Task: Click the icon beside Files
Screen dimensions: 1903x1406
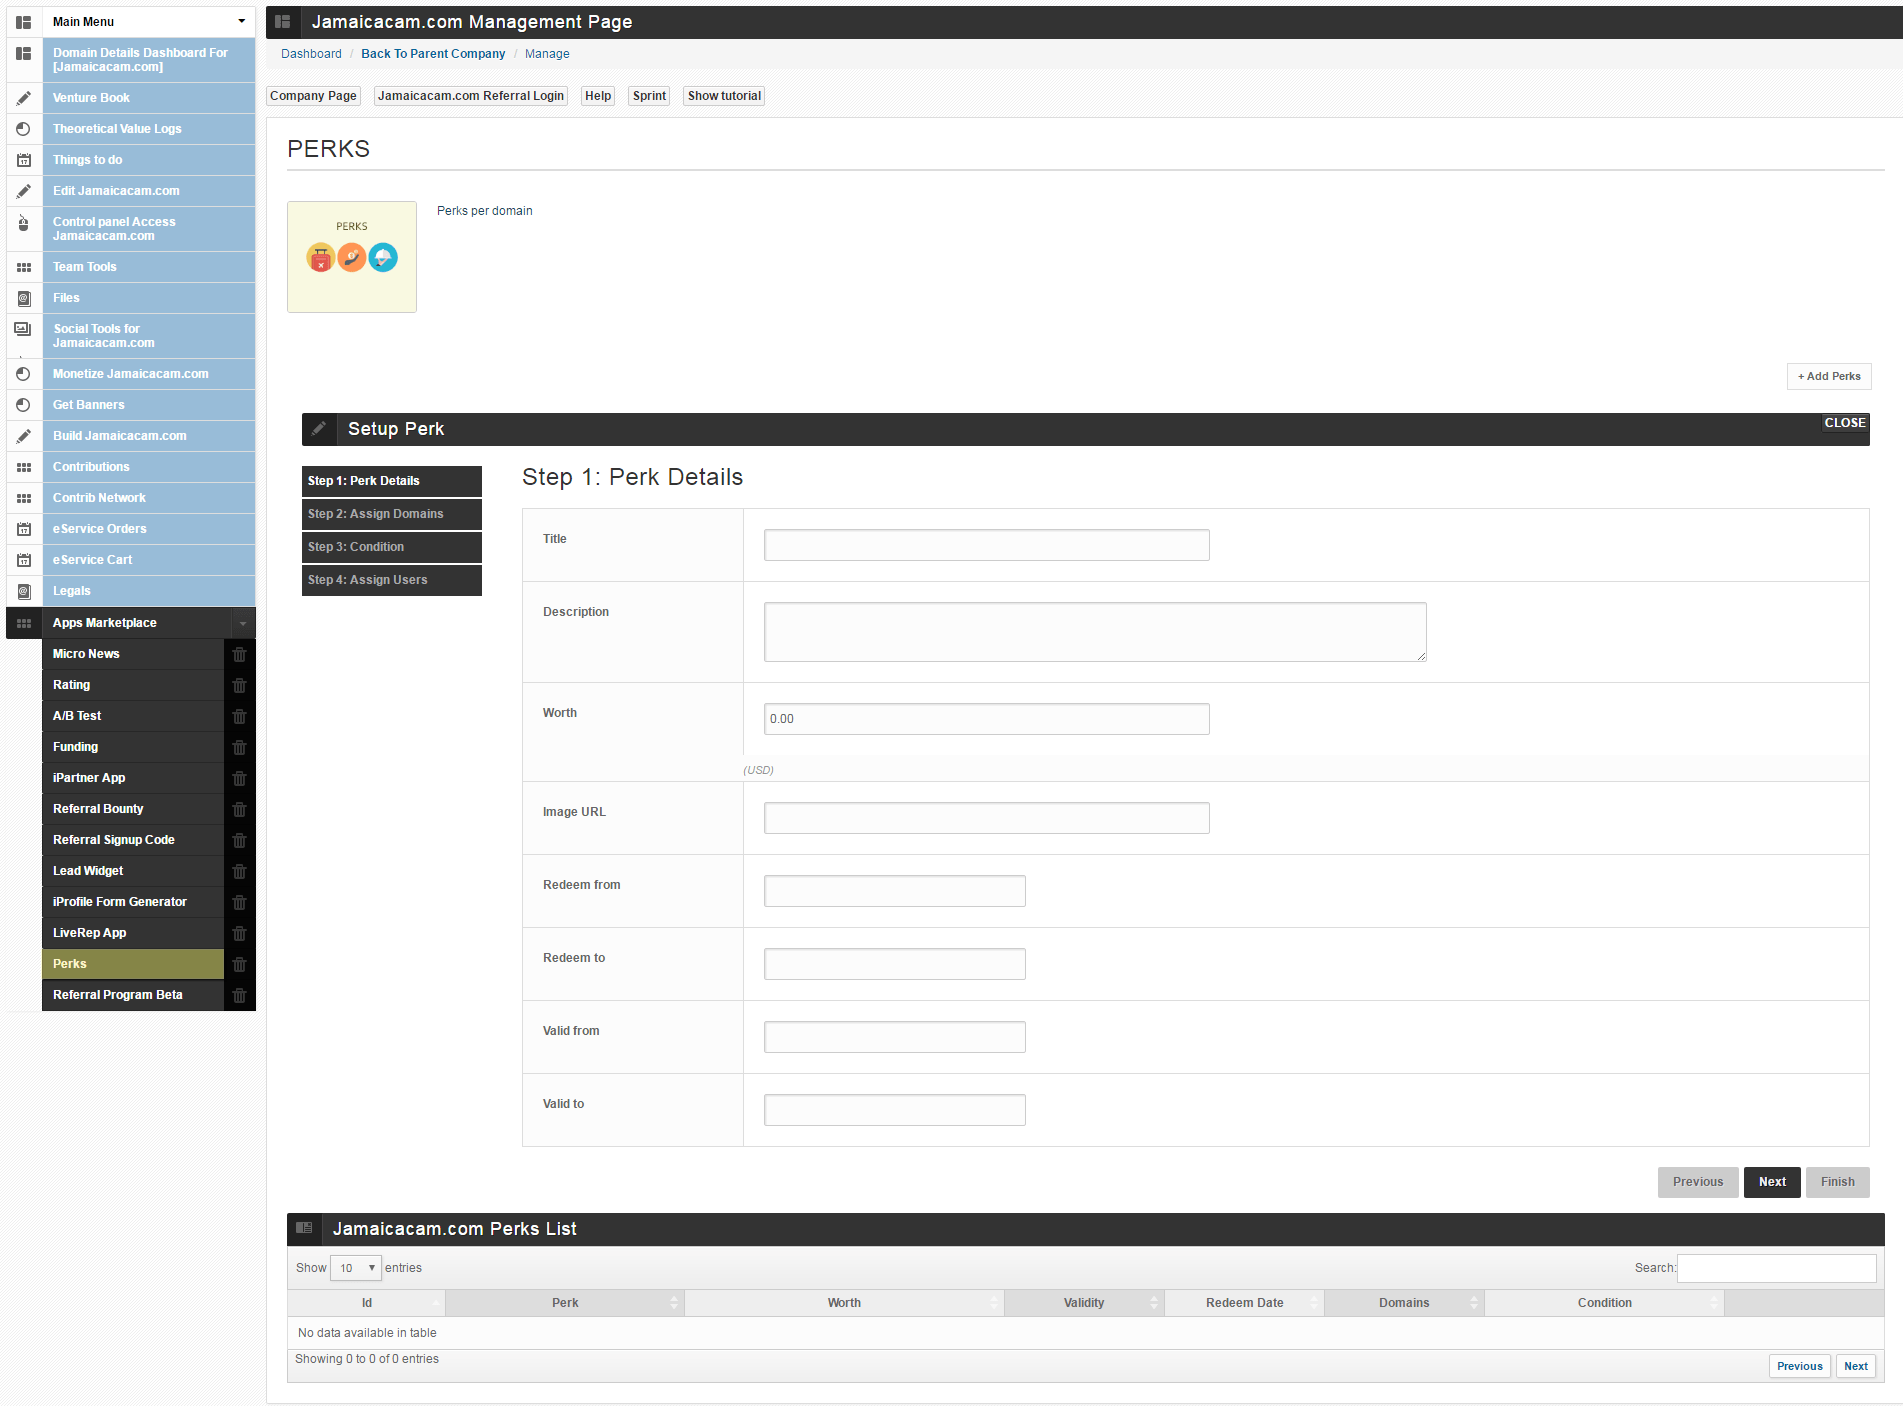Action: point(24,298)
